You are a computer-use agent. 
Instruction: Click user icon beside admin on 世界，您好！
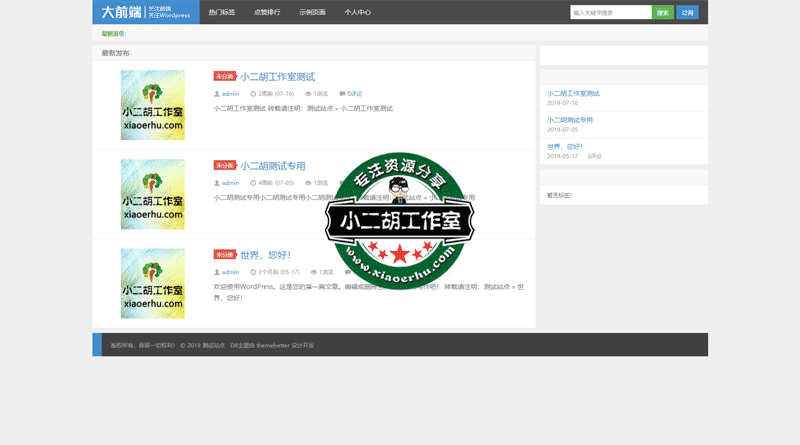217,272
